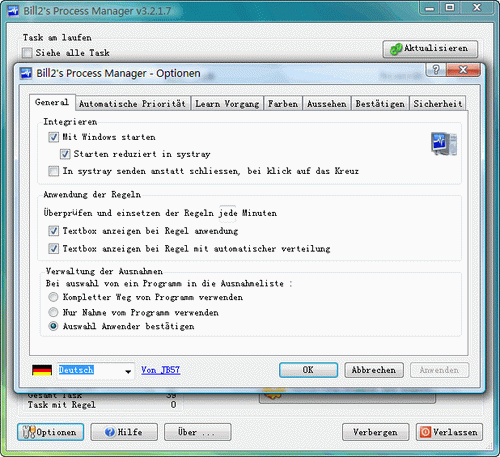Viewport: 500px width, 457px height.
Task: Click the minutes field after jede
Action: [x=228, y=213]
